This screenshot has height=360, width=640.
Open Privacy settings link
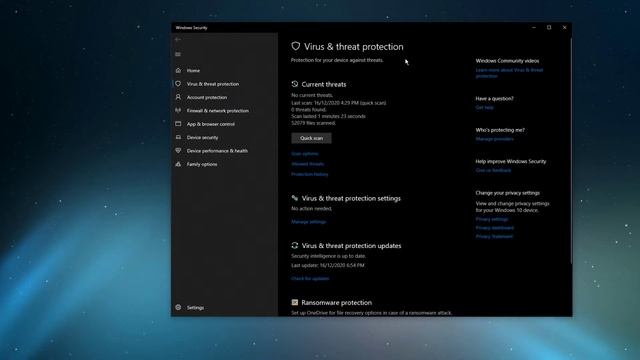pos(491,219)
